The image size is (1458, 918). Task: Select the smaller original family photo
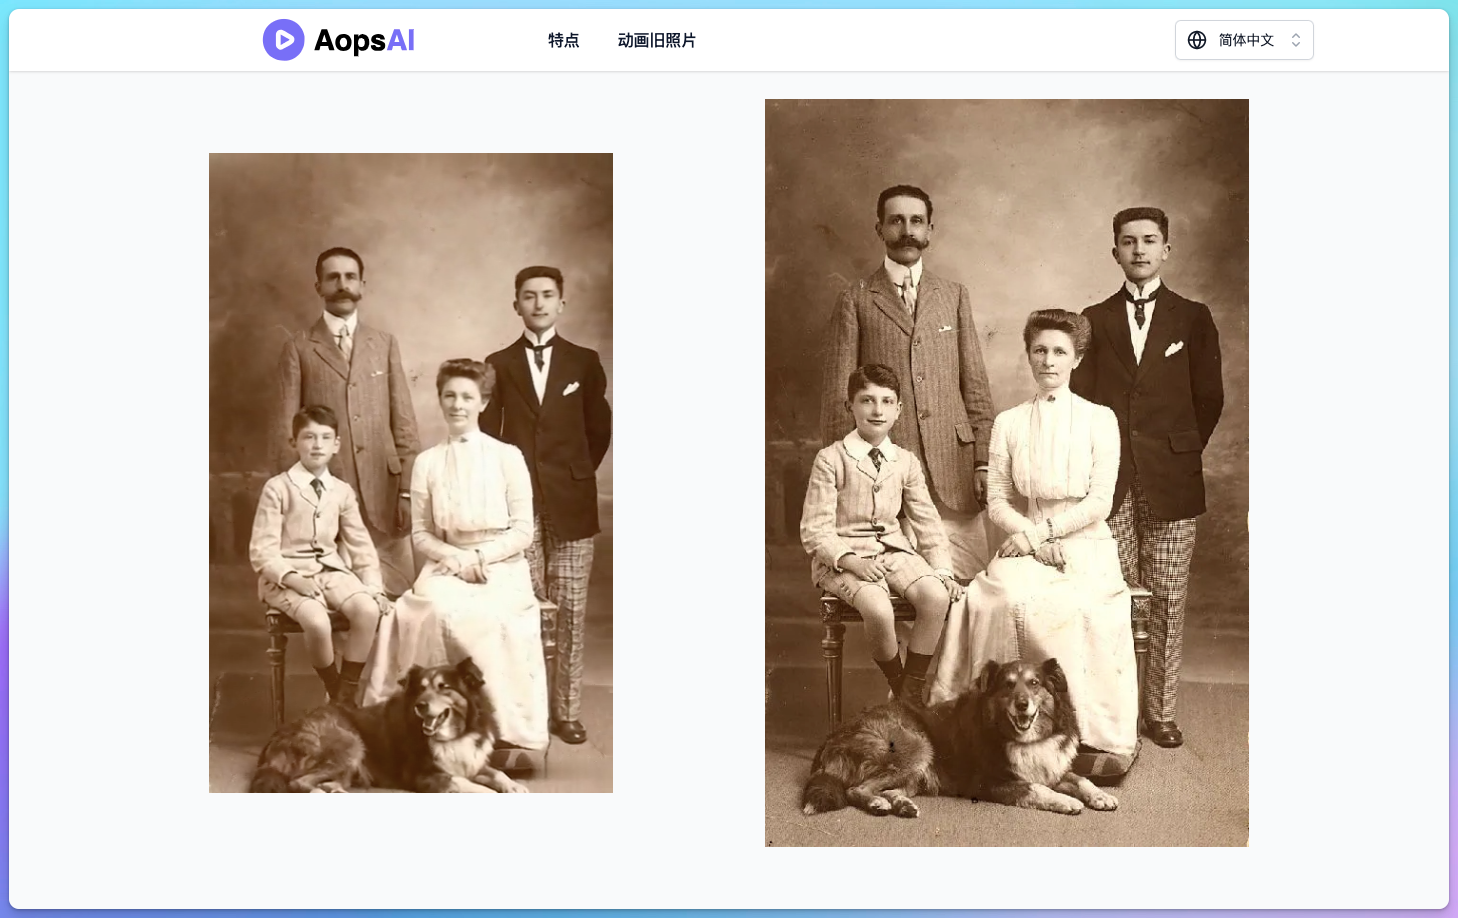(x=411, y=473)
